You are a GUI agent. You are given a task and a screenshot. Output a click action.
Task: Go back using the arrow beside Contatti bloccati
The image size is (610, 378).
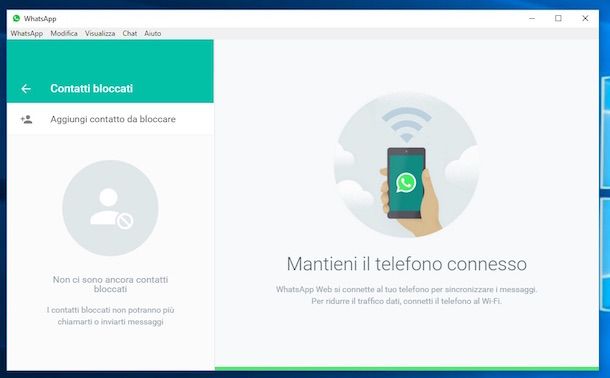[26, 89]
